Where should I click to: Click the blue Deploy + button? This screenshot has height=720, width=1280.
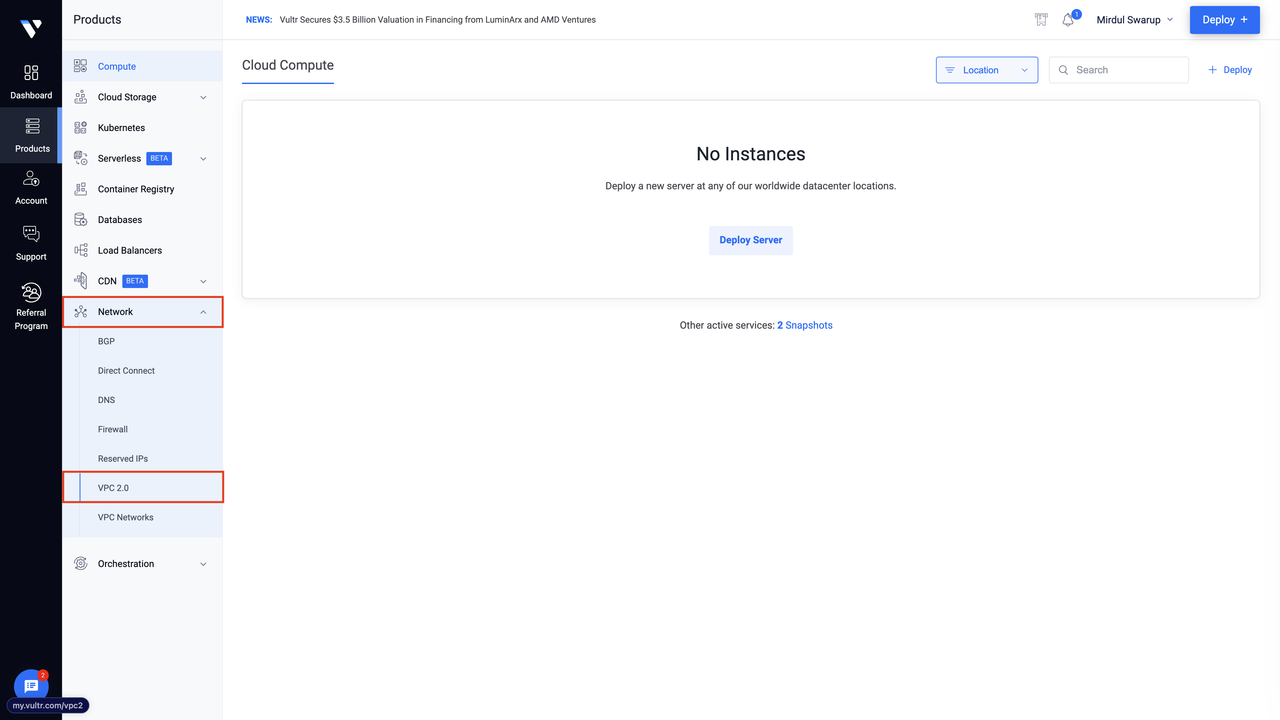[x=1224, y=20]
